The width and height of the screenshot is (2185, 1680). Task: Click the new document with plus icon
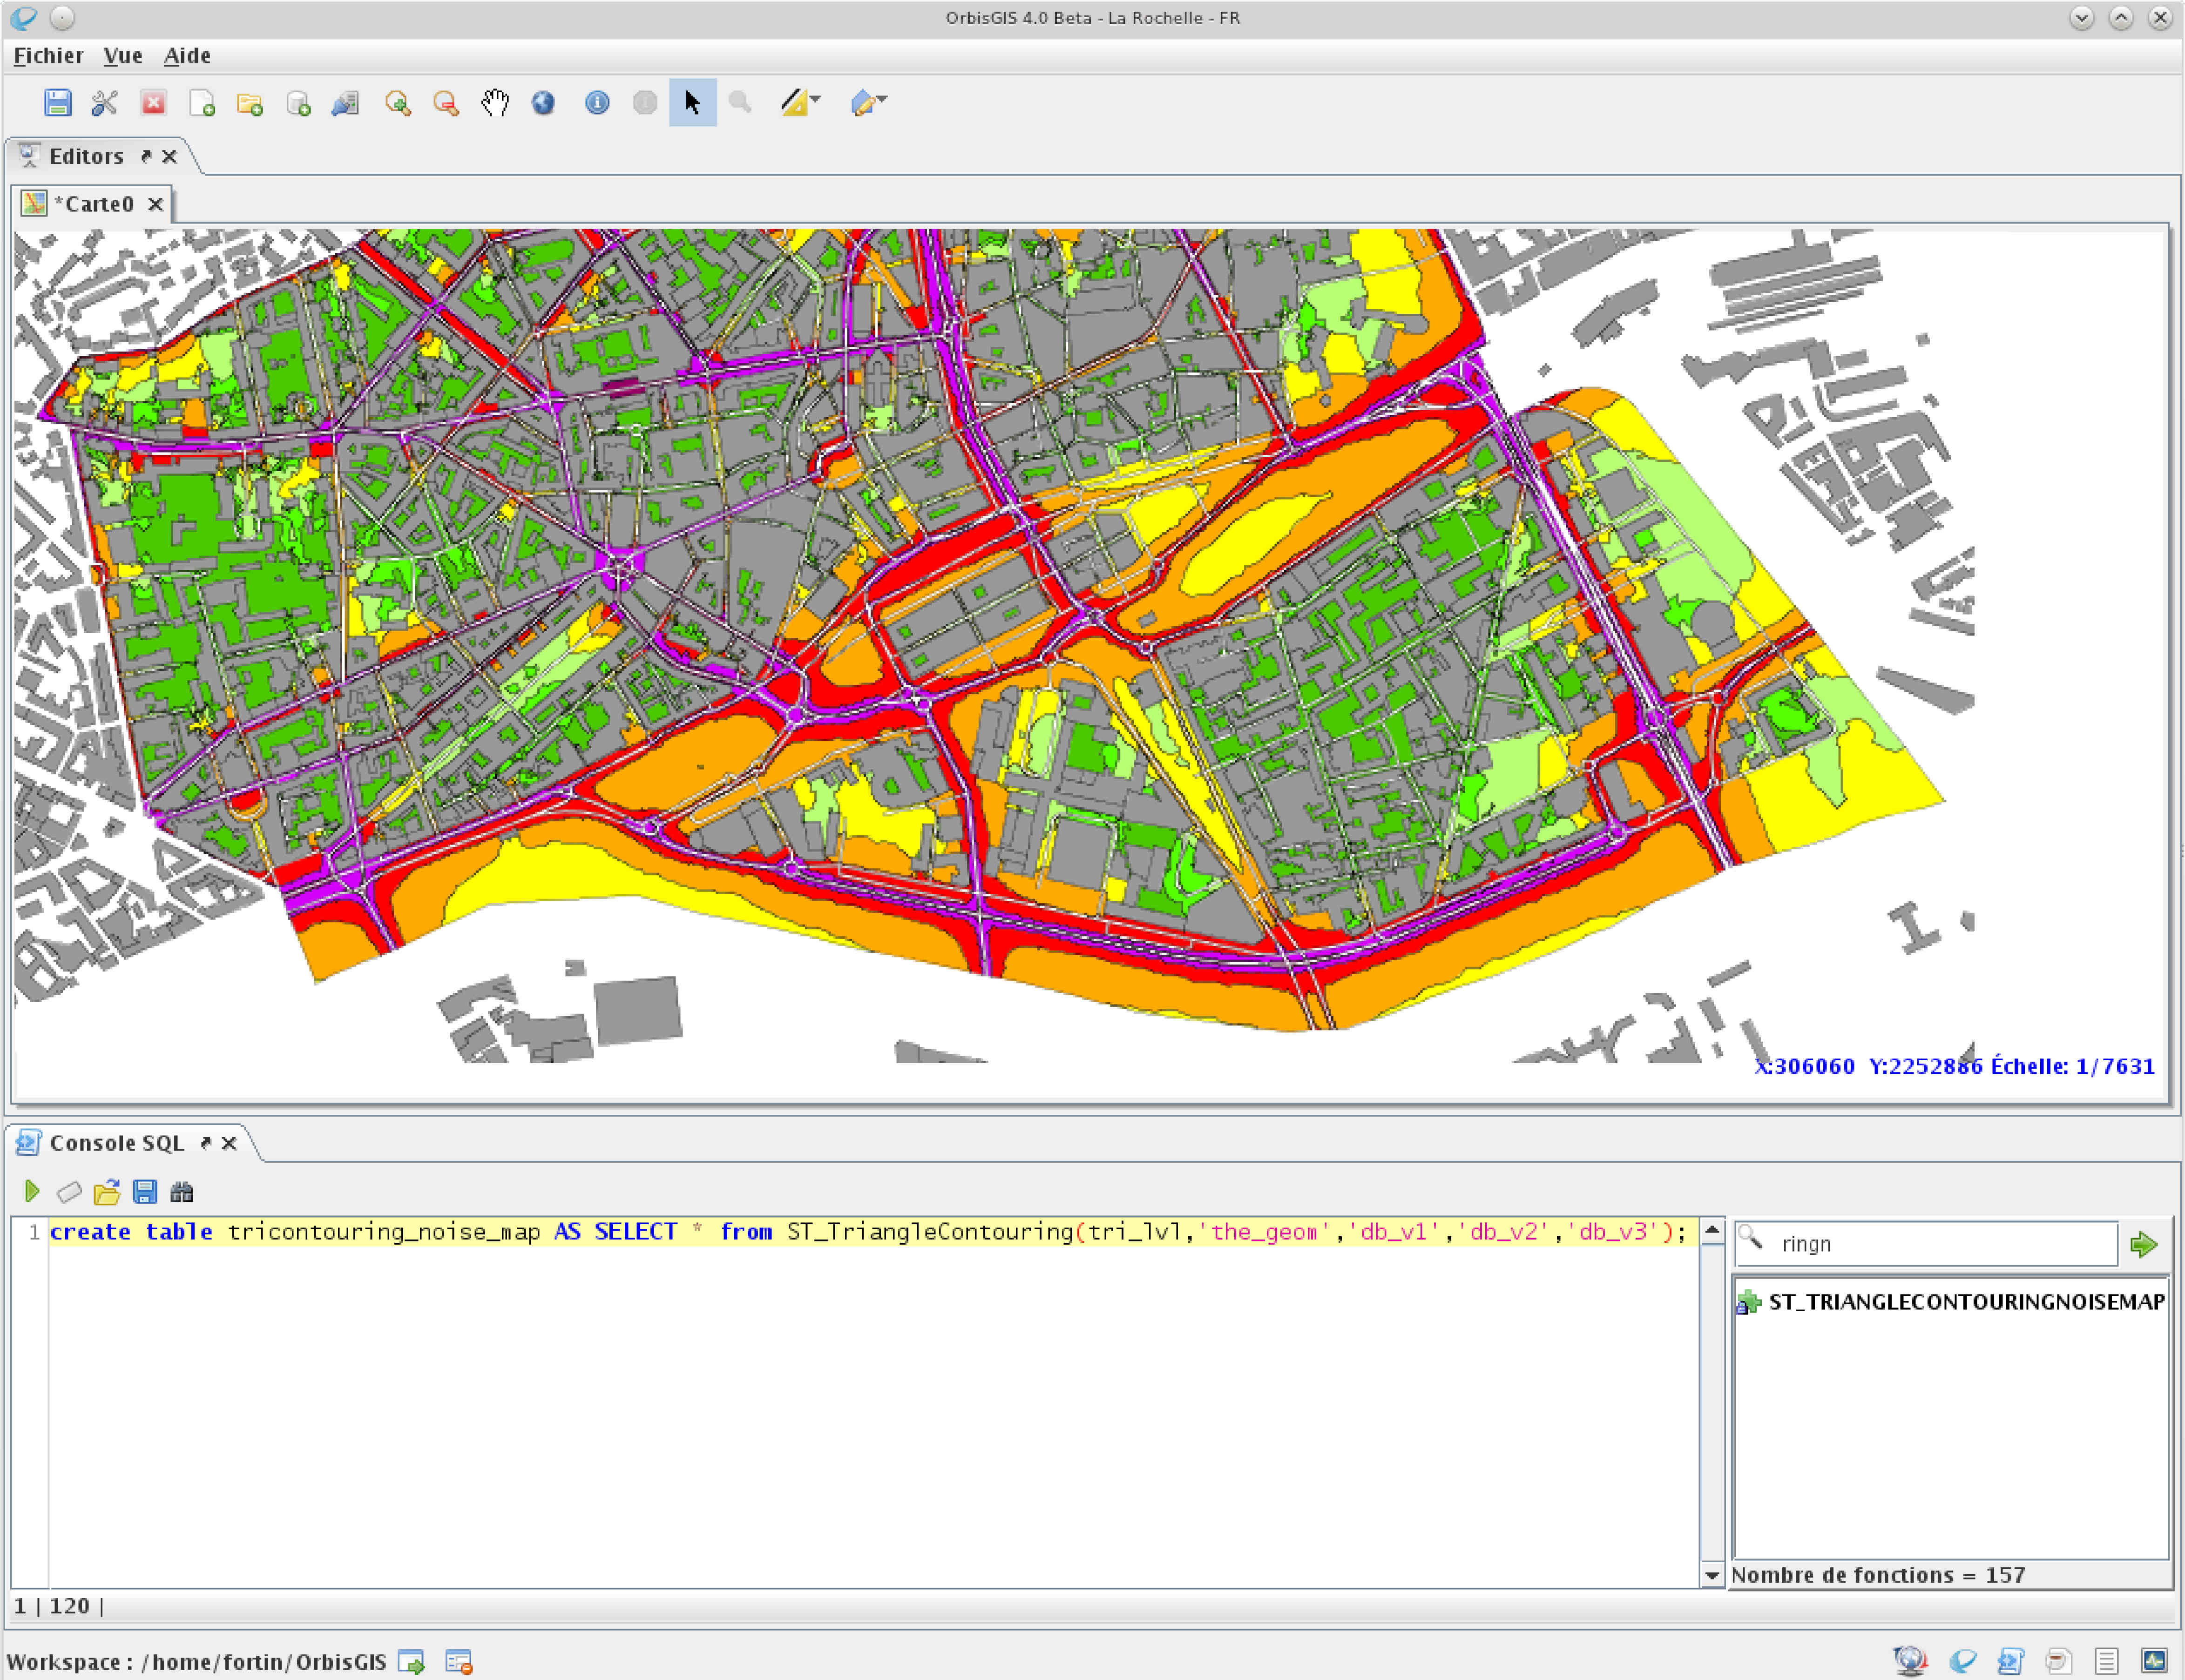tap(202, 102)
